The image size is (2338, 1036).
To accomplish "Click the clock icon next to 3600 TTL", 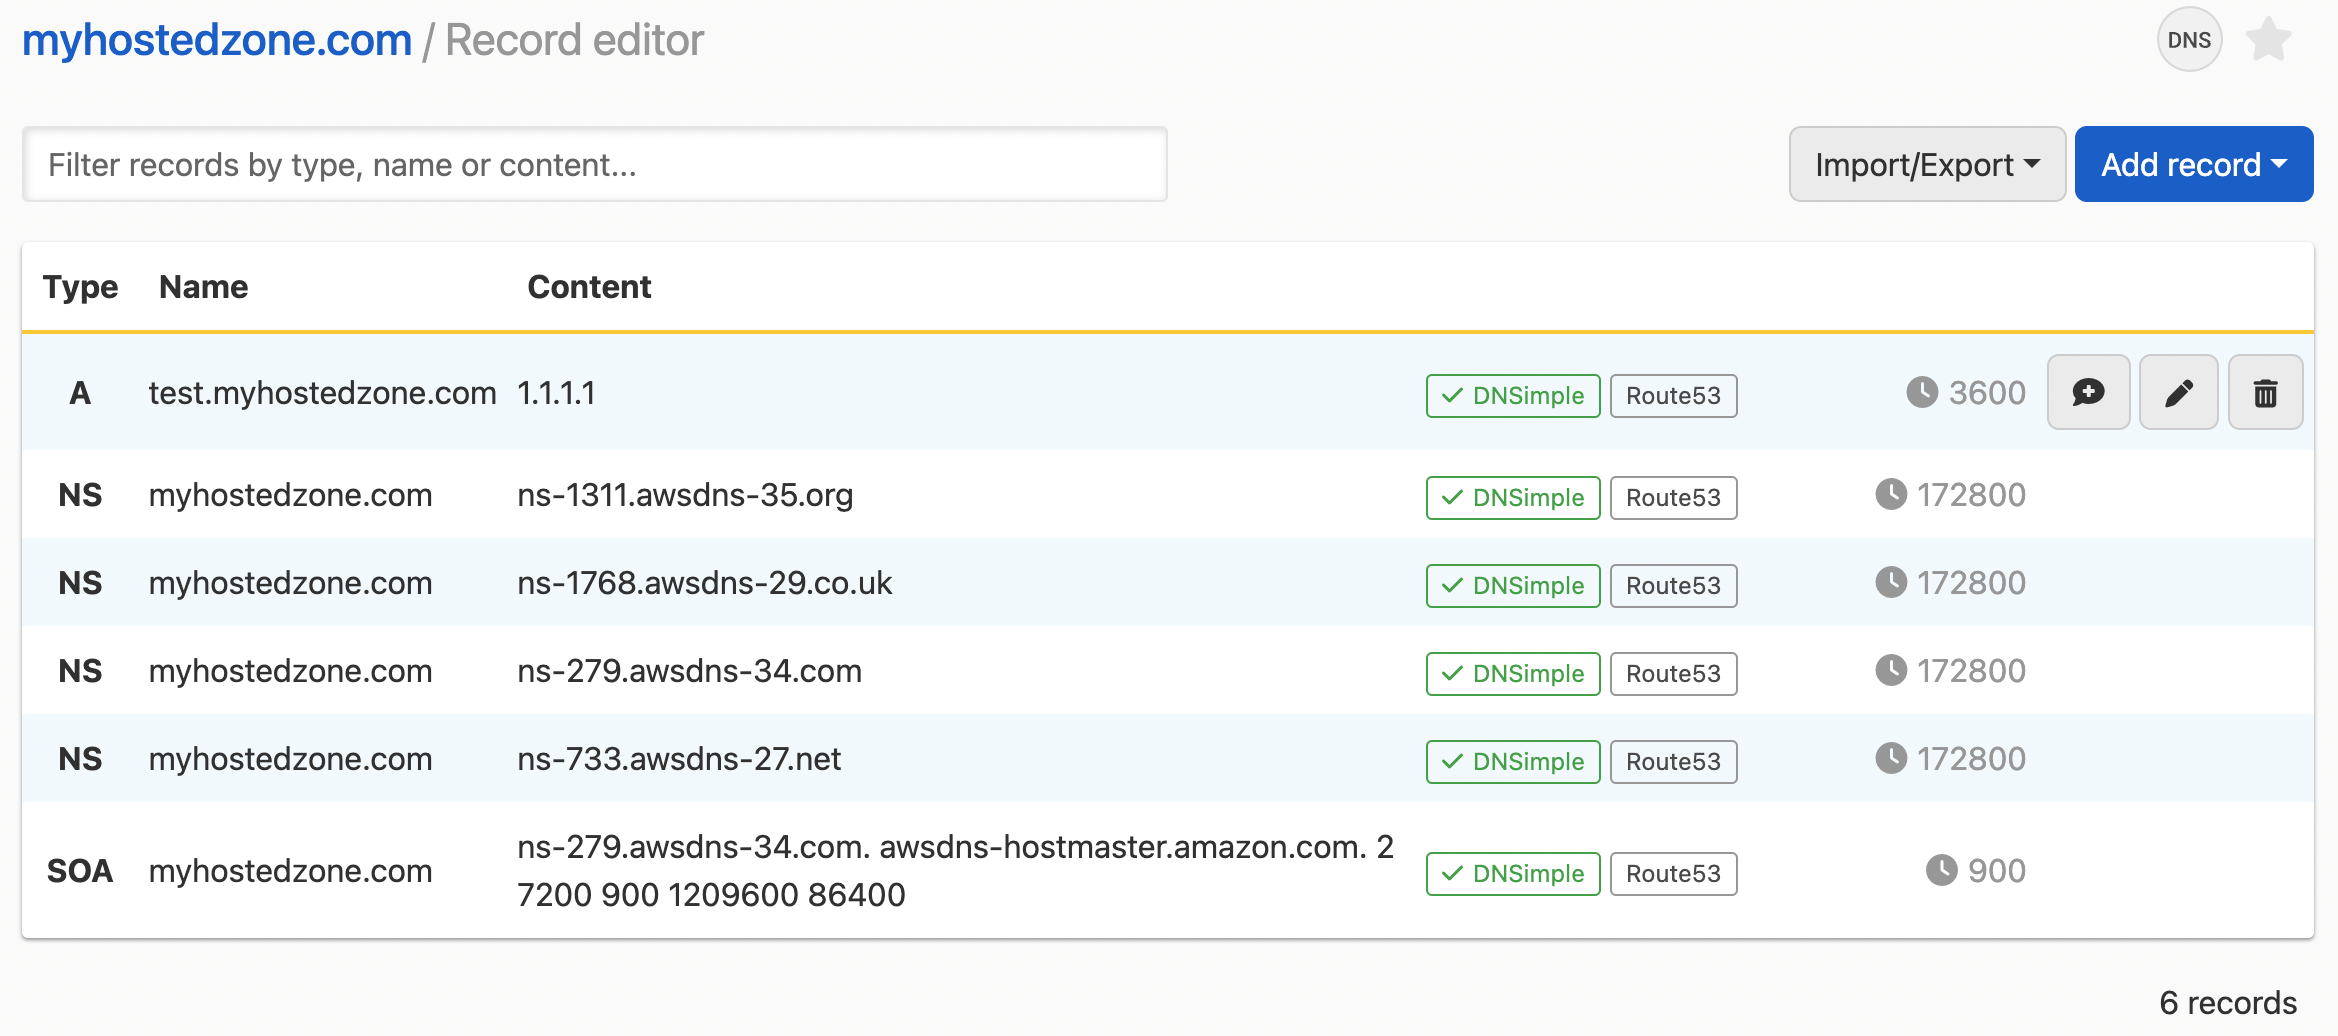I will coord(1921,392).
